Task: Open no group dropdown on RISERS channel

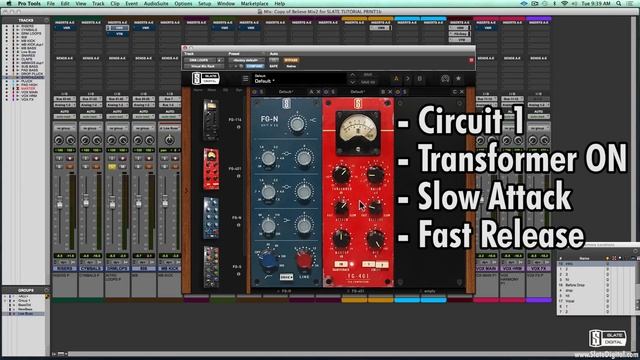Action: point(64,128)
